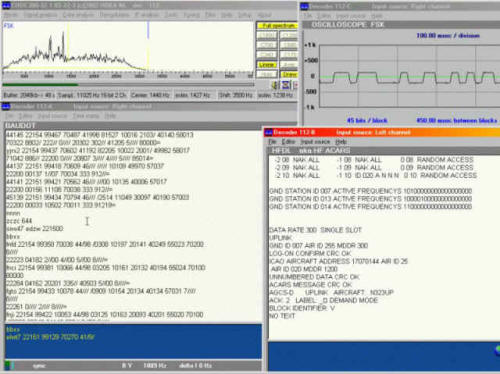Open the Decoder 112 C window system icon
Viewport: 500px width, 374px height.
tap(304, 6)
